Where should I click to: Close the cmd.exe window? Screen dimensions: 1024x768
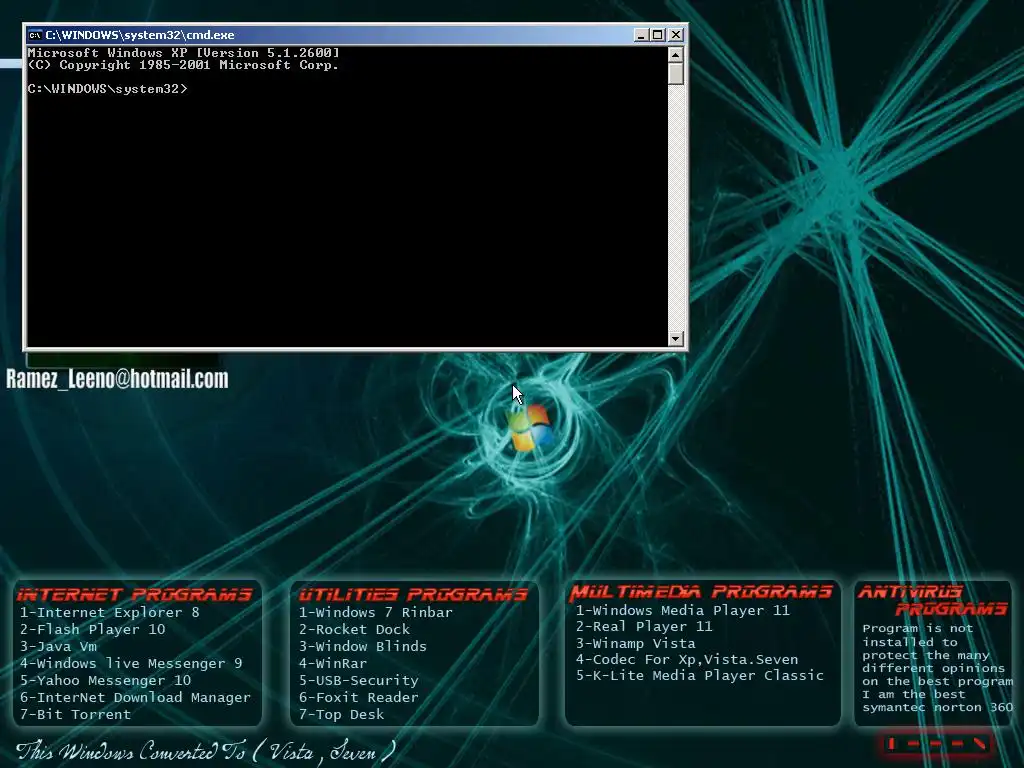pos(676,35)
